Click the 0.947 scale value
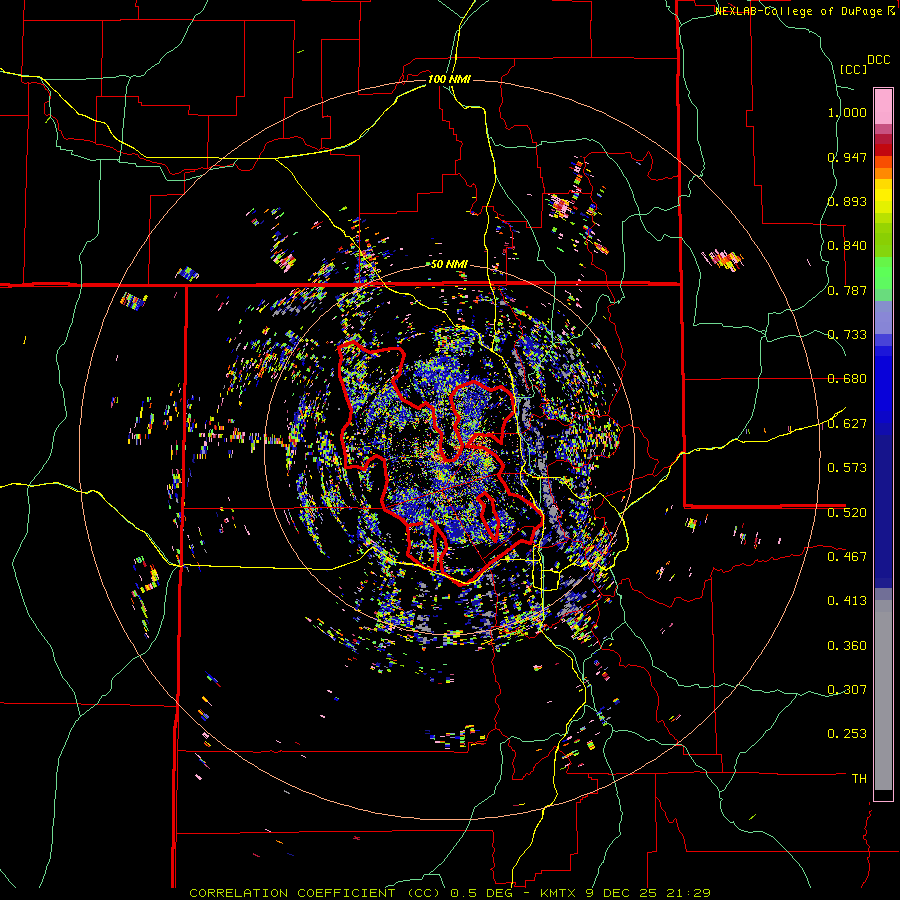The width and height of the screenshot is (900, 900). click(x=847, y=157)
